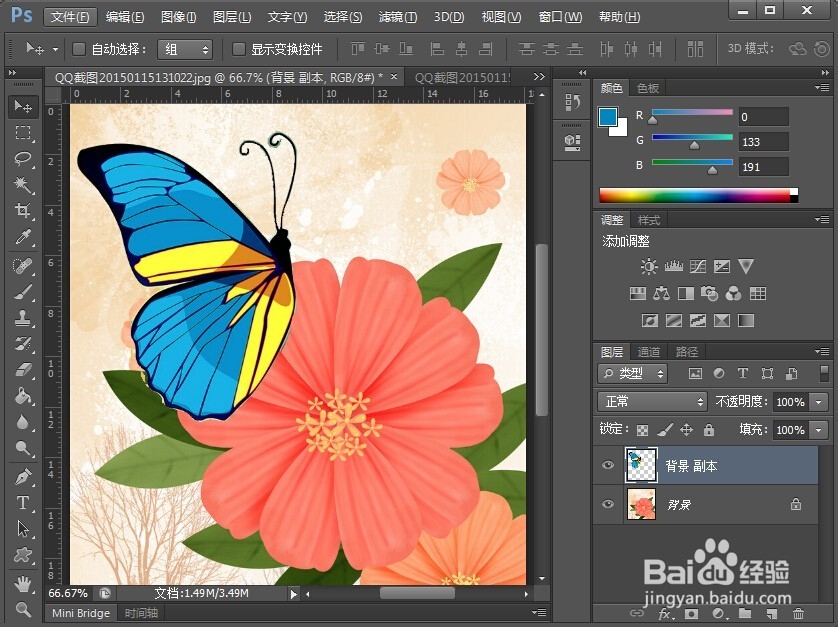Screen dimensions: 838x627
Task: Toggle visibility of the 背景 layer
Action: (608, 505)
